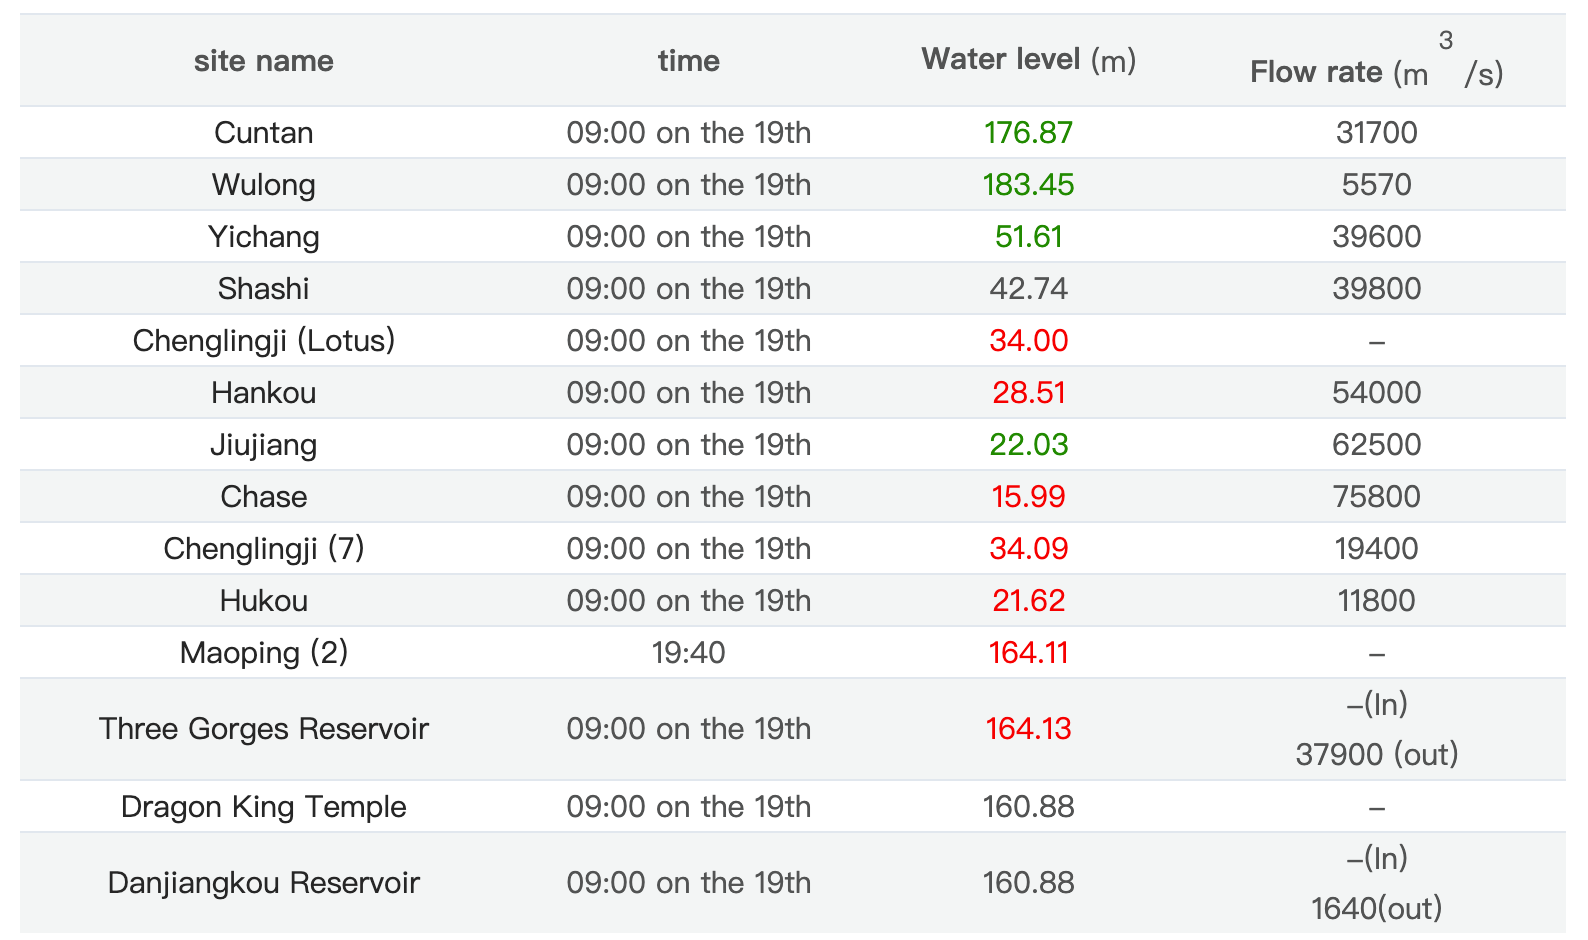Screen dimensions: 1588x940
Task: Click Danjiangkou Reservoir water level 160.88
Action: pos(1029,883)
